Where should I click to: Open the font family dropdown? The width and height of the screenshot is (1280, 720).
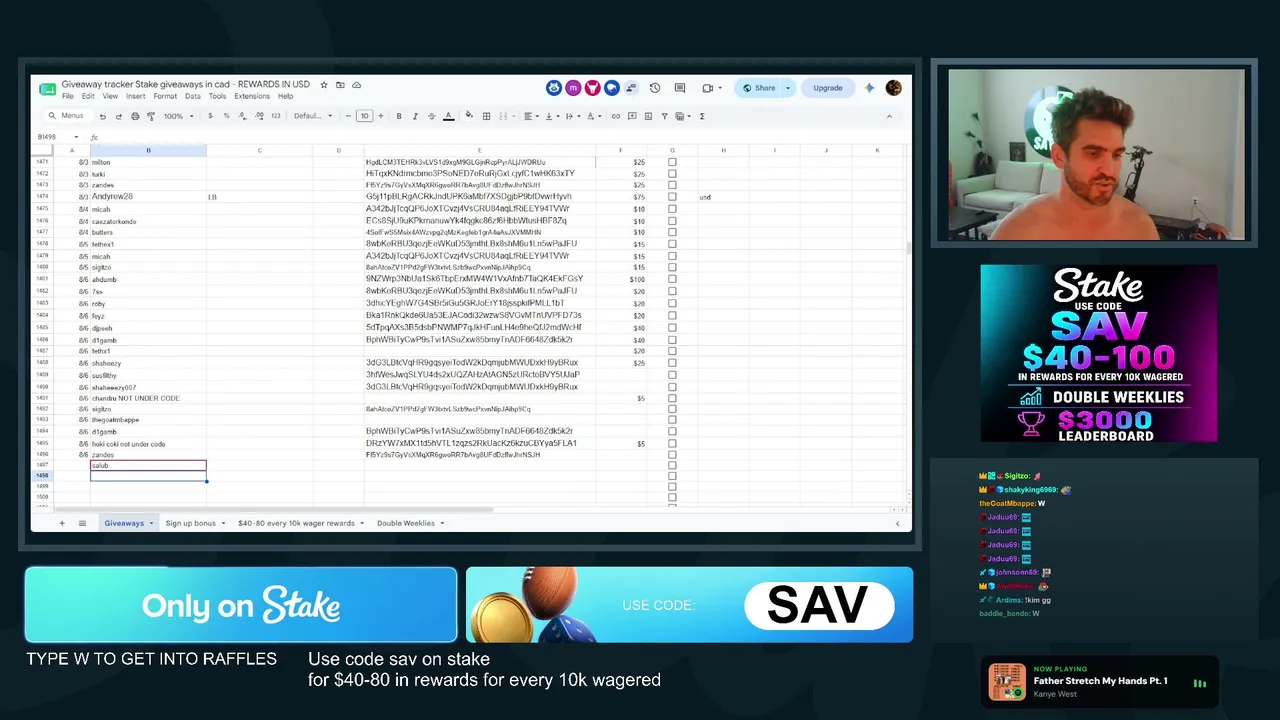coord(313,116)
